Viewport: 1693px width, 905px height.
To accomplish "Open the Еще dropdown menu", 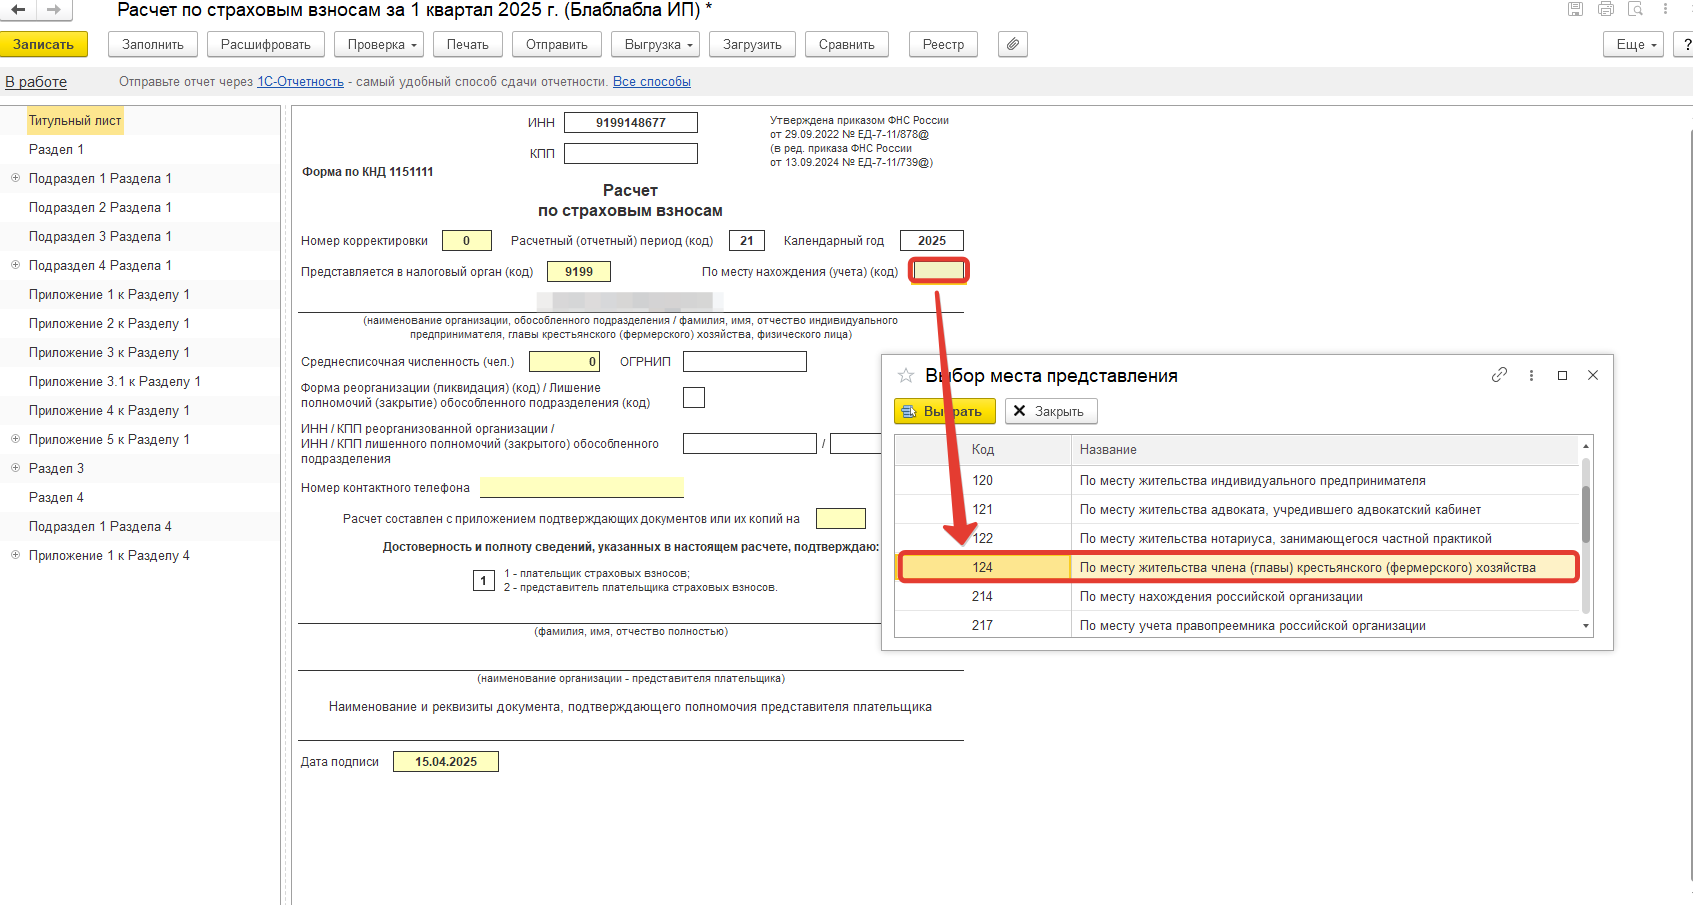I will 1638,44.
